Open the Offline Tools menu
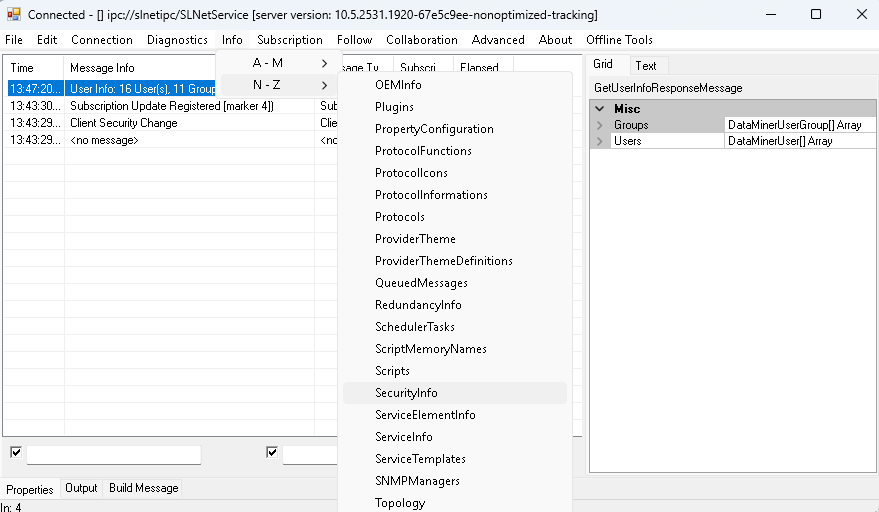 [619, 40]
